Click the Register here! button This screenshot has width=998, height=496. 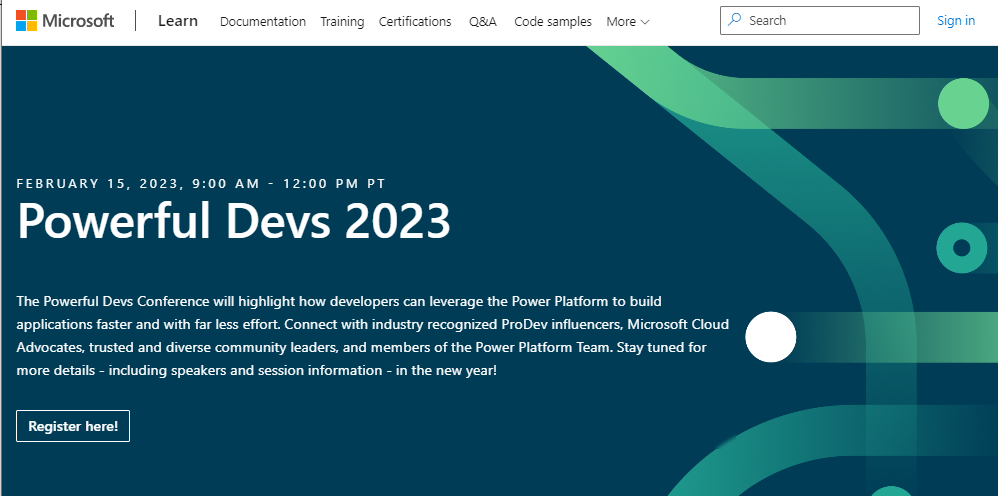(x=73, y=426)
